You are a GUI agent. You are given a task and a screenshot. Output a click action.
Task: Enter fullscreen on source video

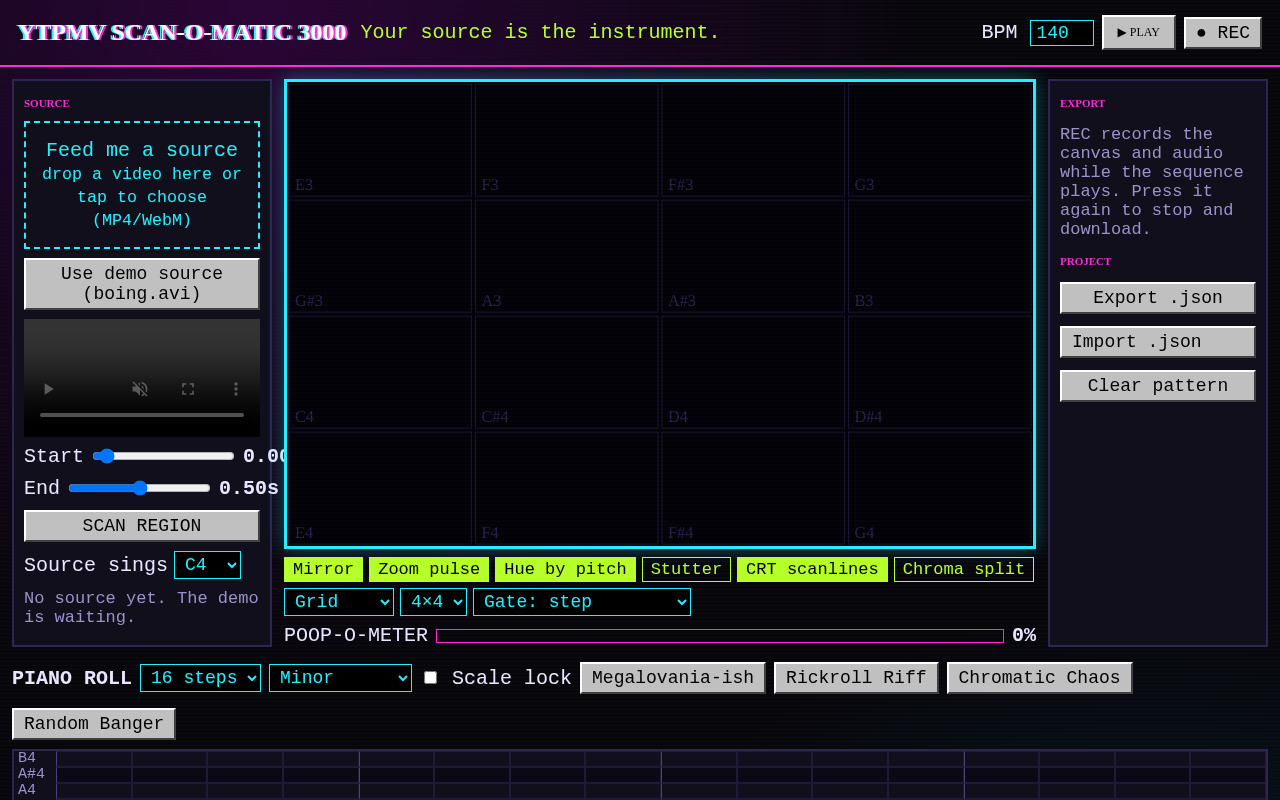[188, 389]
